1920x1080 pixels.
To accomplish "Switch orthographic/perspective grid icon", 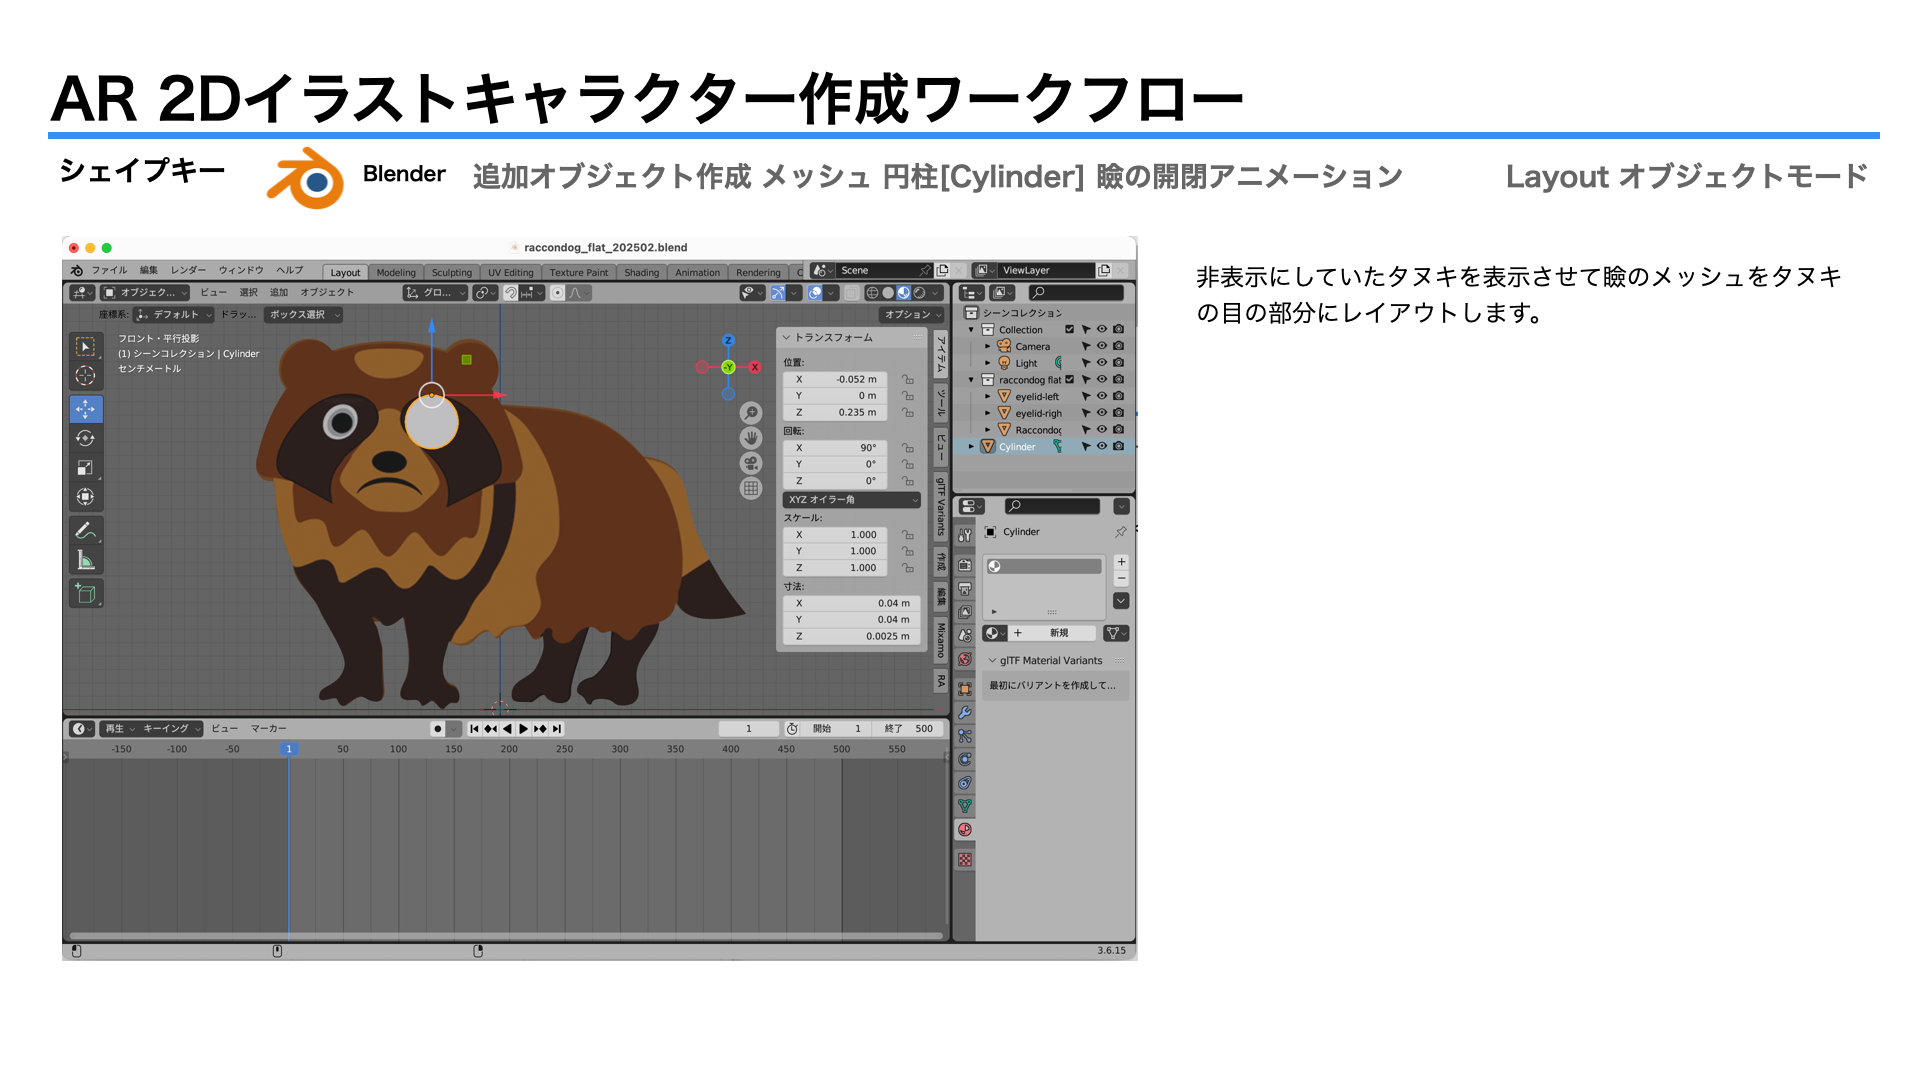I will pos(751,488).
